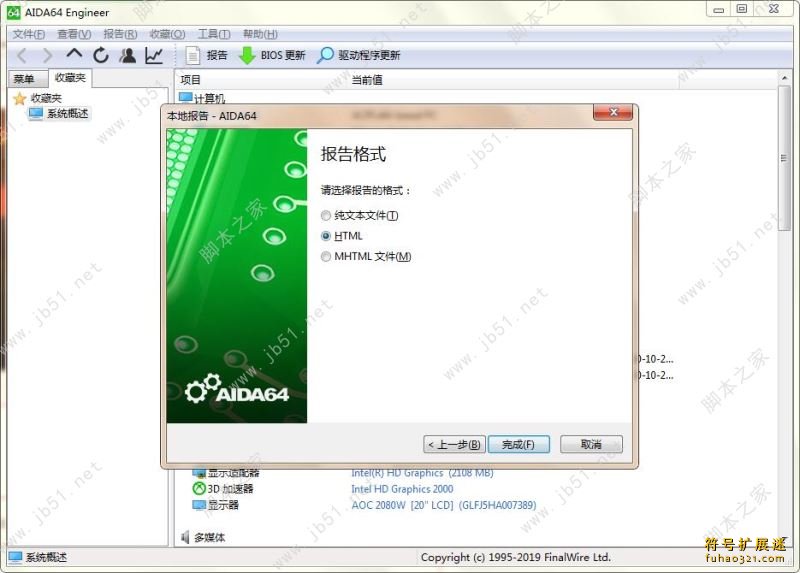The image size is (800, 573).
Task: Click the 上一步 back button in the dialog
Action: pyautogui.click(x=454, y=444)
